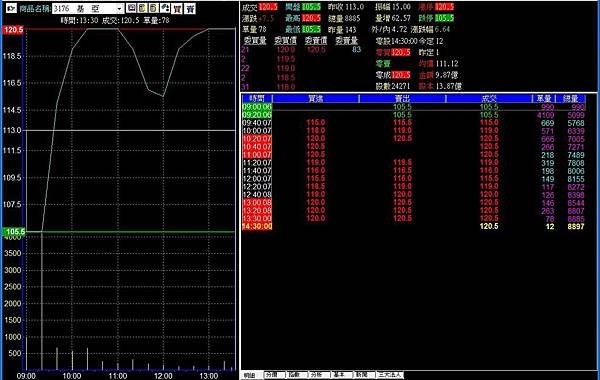Click the 買 buy icon button
600x380 pixels.
177,8
